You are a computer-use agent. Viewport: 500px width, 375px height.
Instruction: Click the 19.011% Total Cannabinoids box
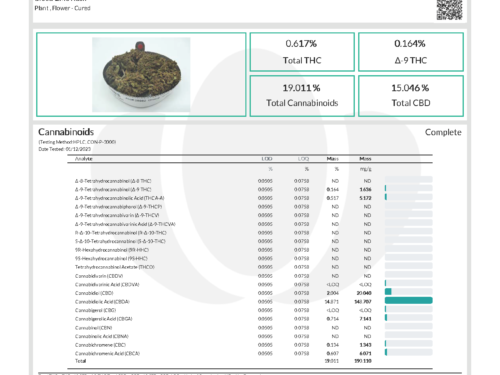(302, 96)
